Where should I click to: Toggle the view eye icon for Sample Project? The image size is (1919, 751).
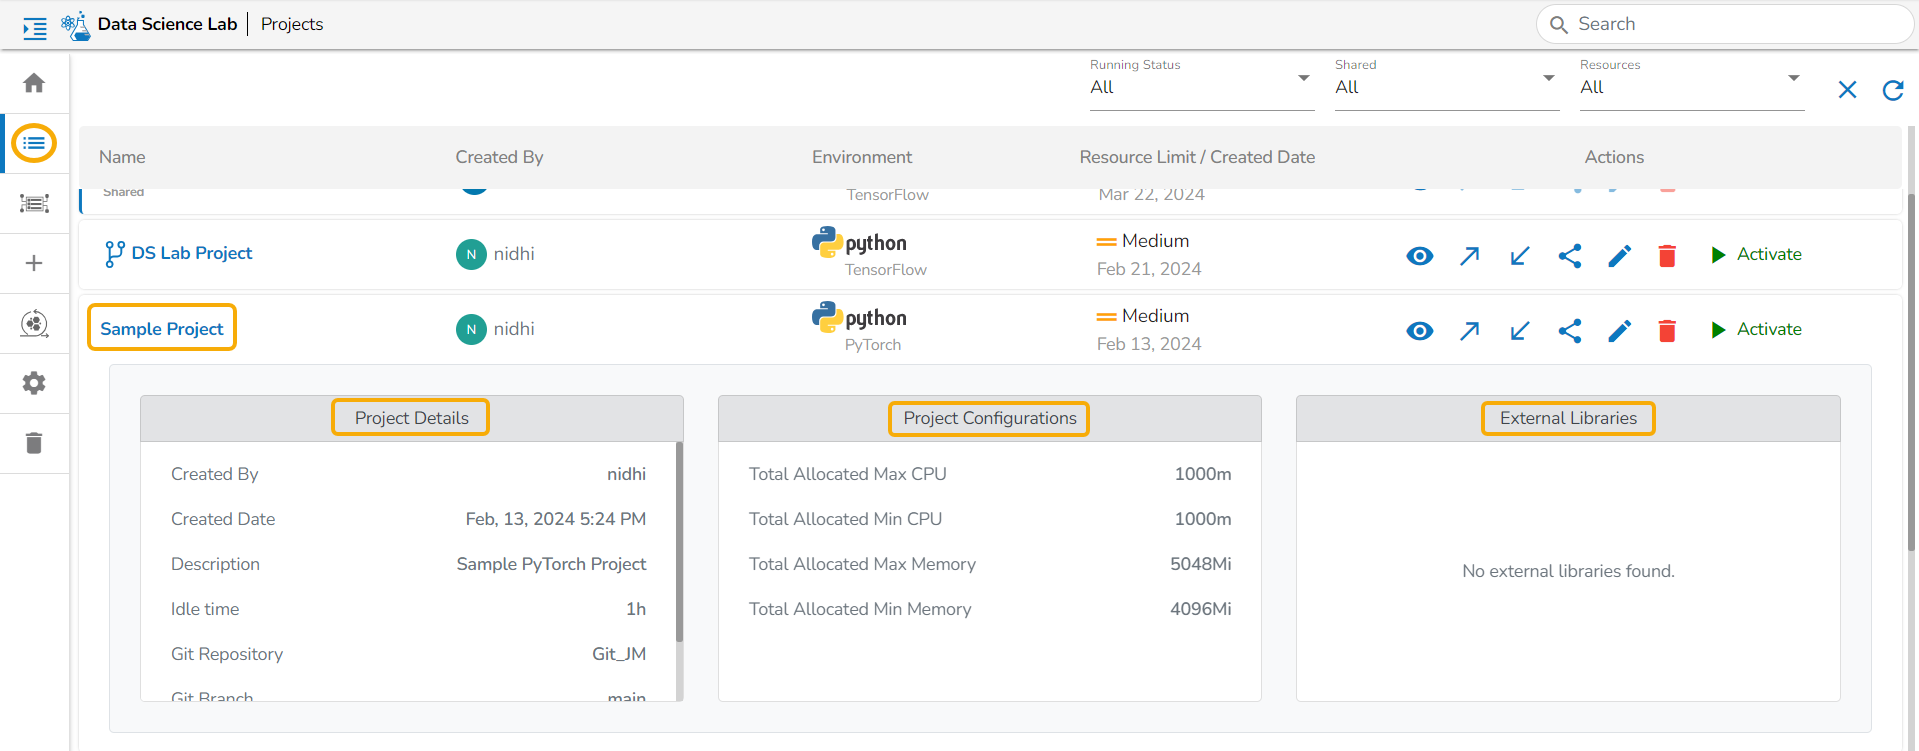1419,331
